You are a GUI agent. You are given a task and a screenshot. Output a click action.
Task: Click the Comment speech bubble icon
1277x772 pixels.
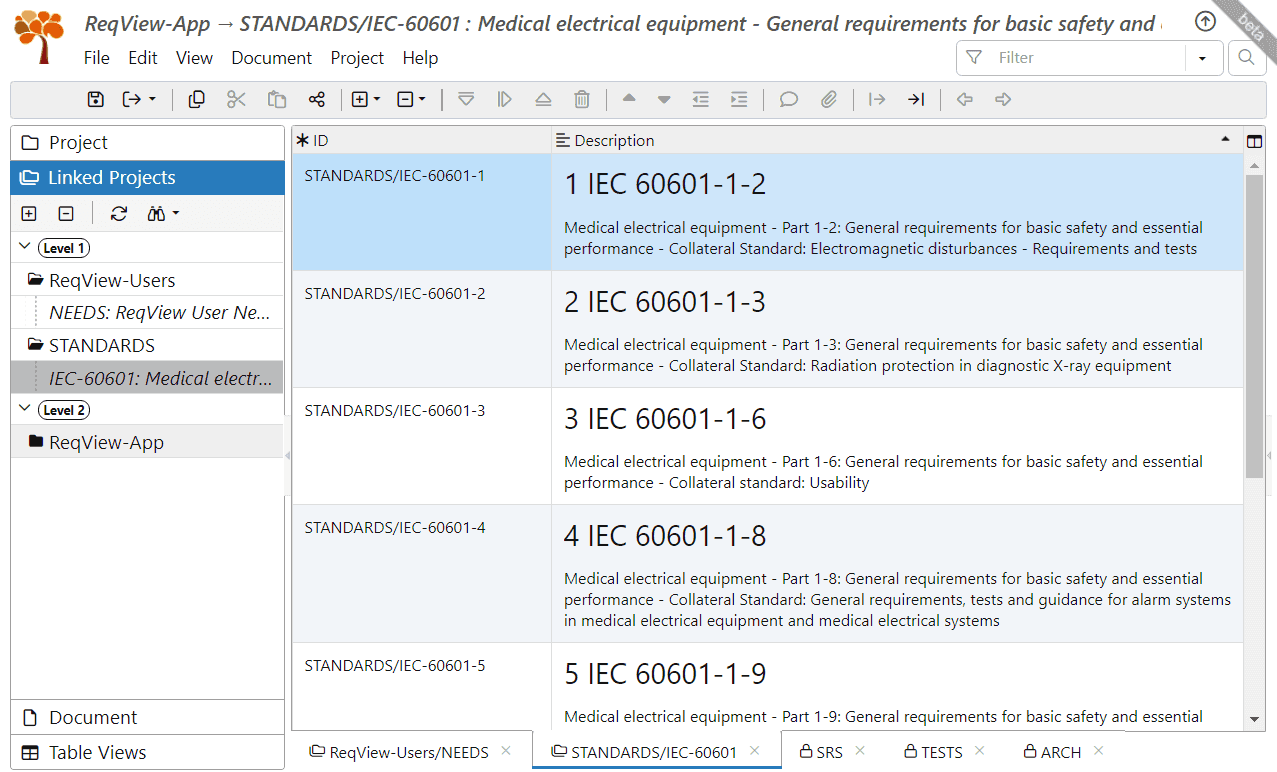[x=789, y=99]
